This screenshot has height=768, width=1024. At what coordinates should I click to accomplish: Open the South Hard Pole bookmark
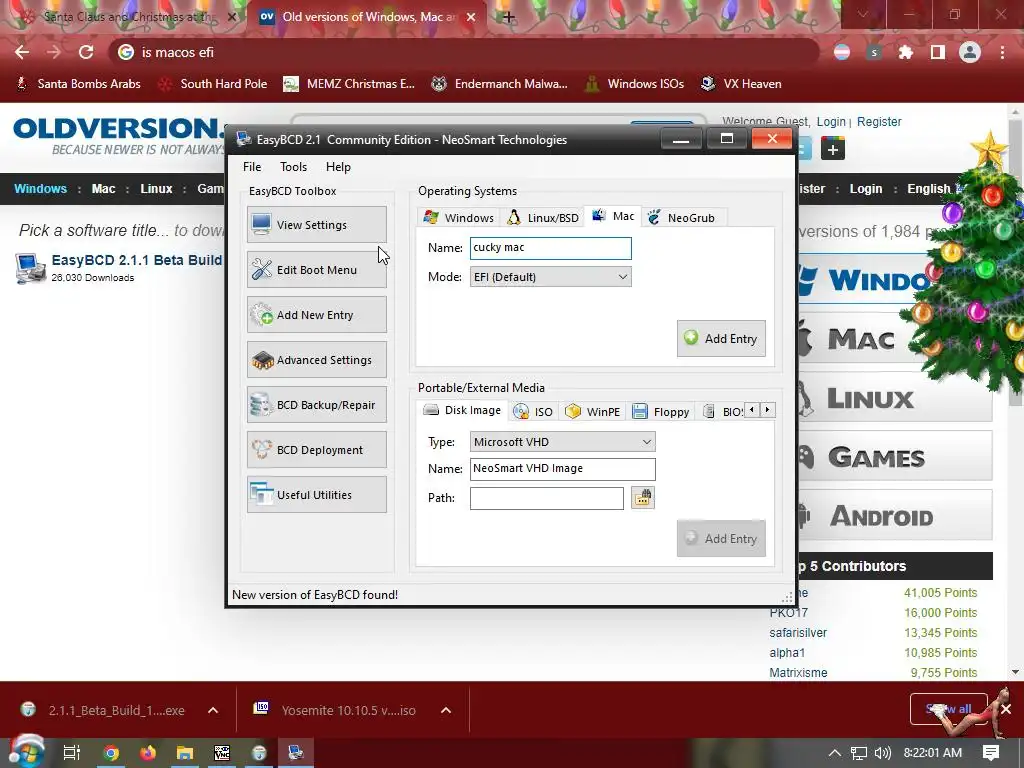(214, 84)
